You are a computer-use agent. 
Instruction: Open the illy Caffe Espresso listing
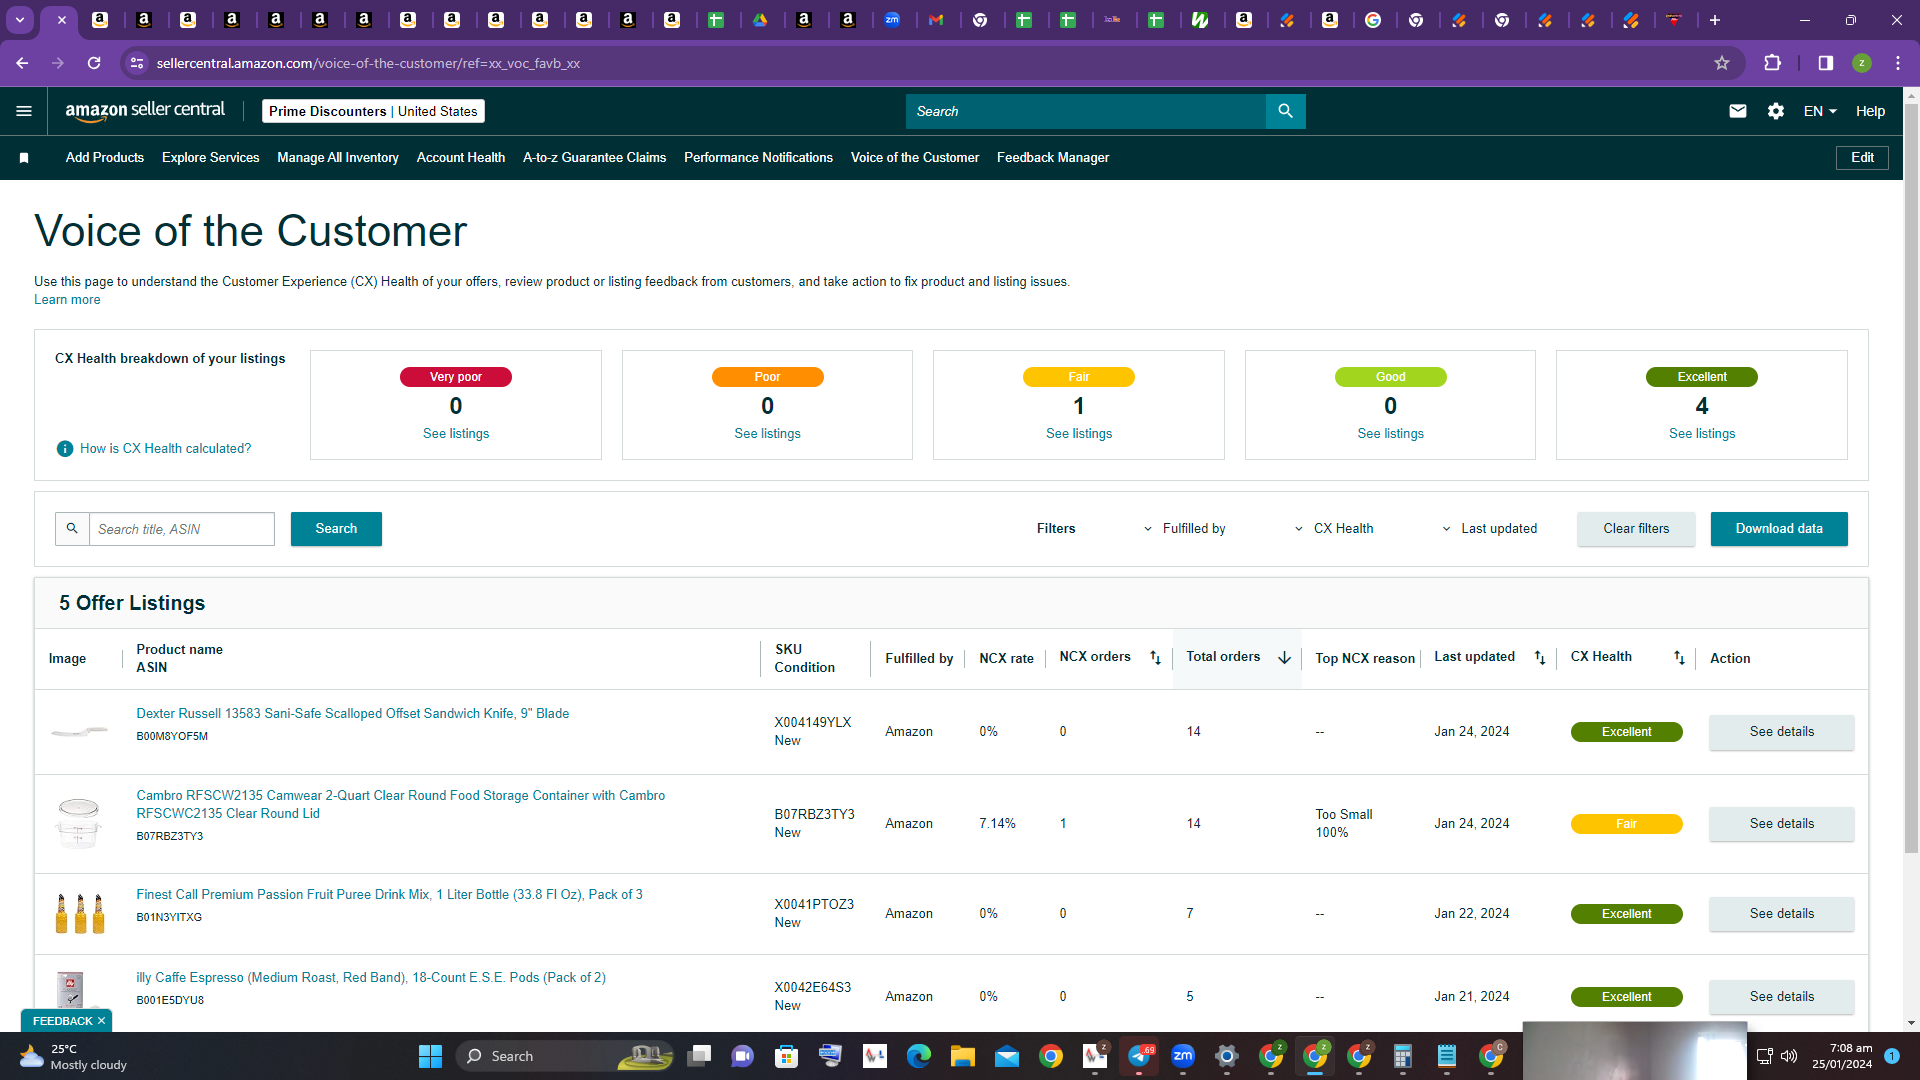point(371,978)
